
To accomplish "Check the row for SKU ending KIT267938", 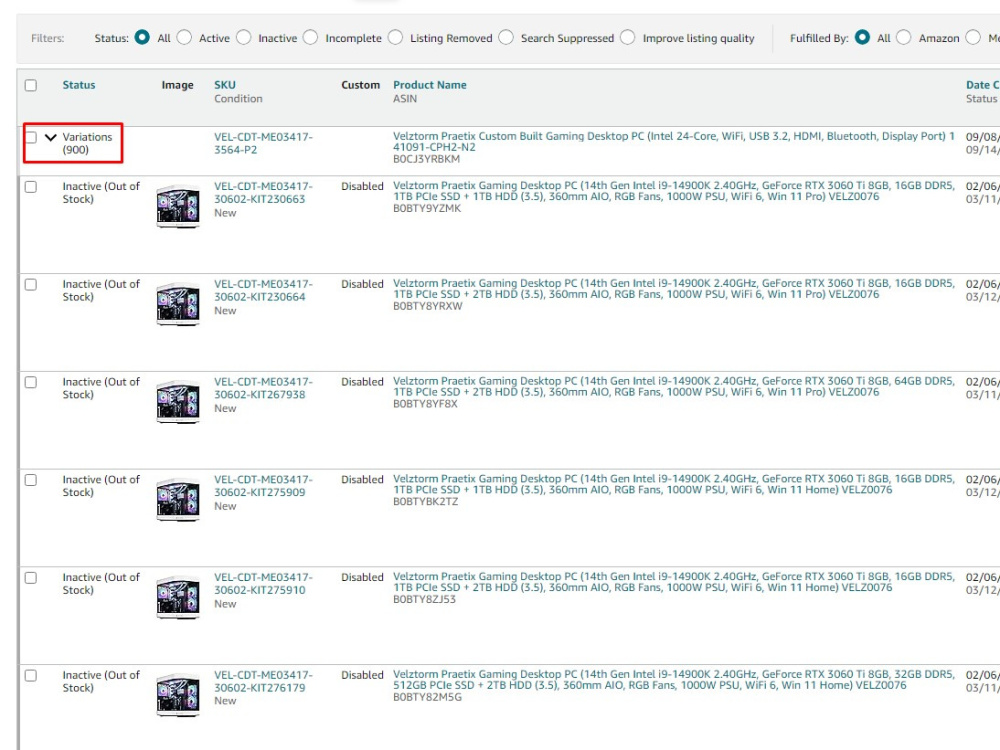I will click(x=31, y=382).
